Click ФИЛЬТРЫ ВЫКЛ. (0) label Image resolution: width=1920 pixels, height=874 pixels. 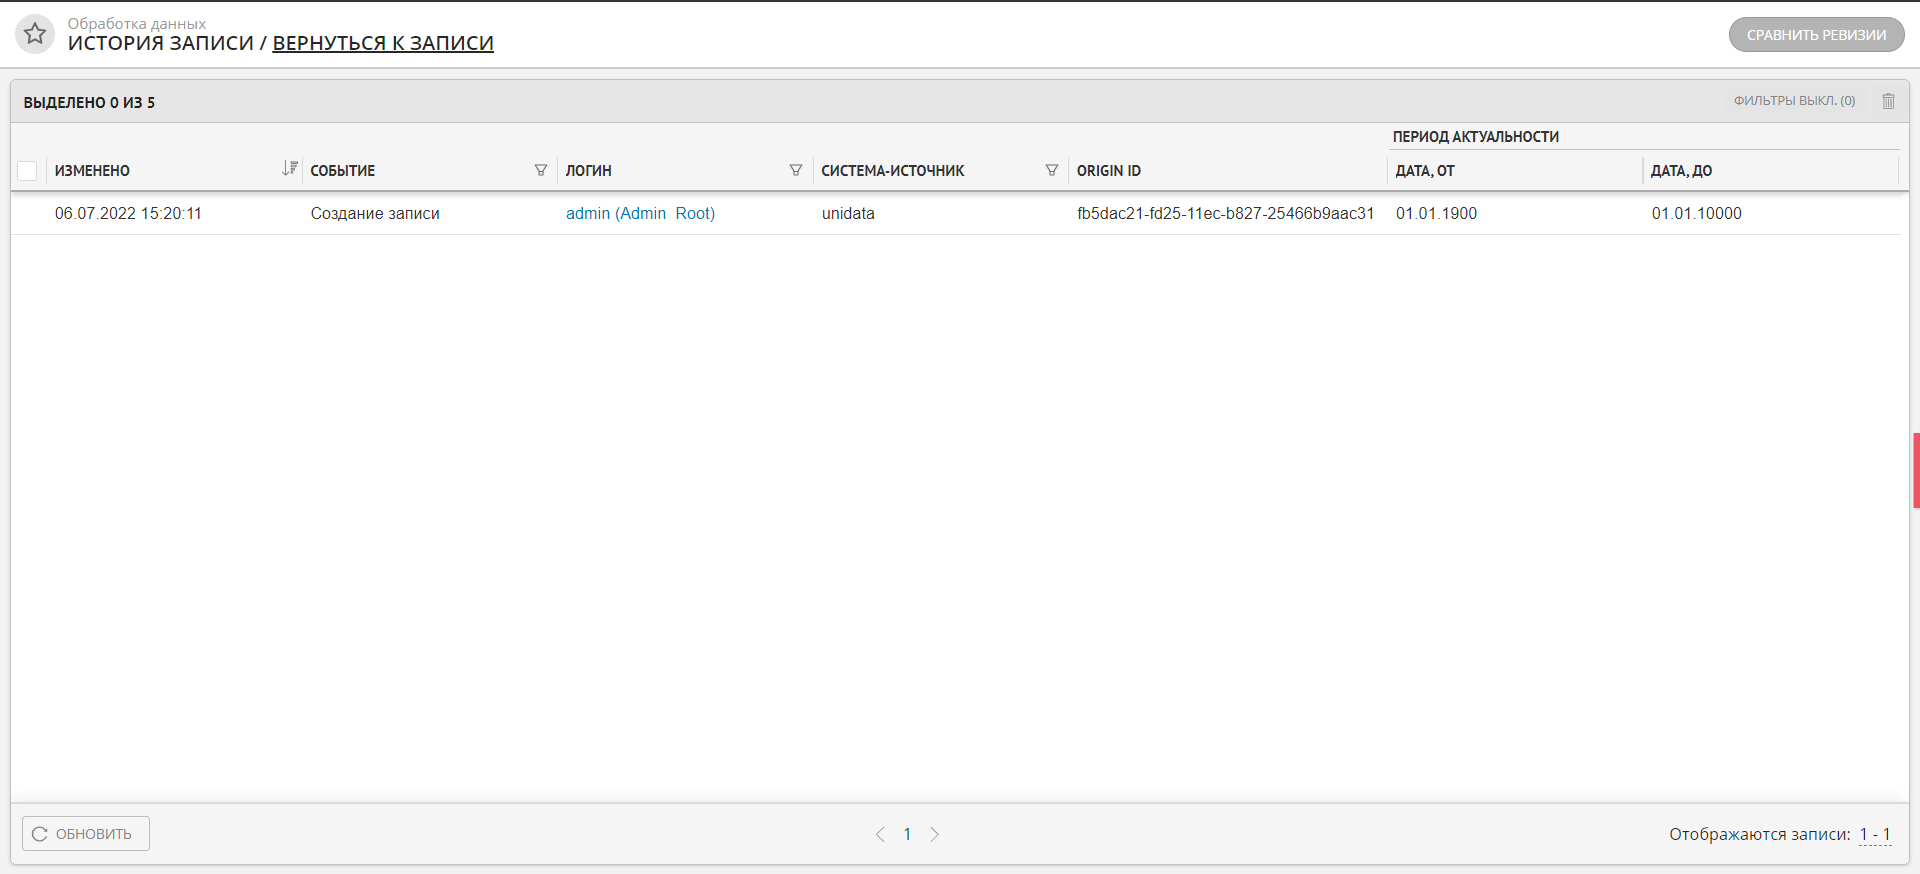click(x=1794, y=101)
